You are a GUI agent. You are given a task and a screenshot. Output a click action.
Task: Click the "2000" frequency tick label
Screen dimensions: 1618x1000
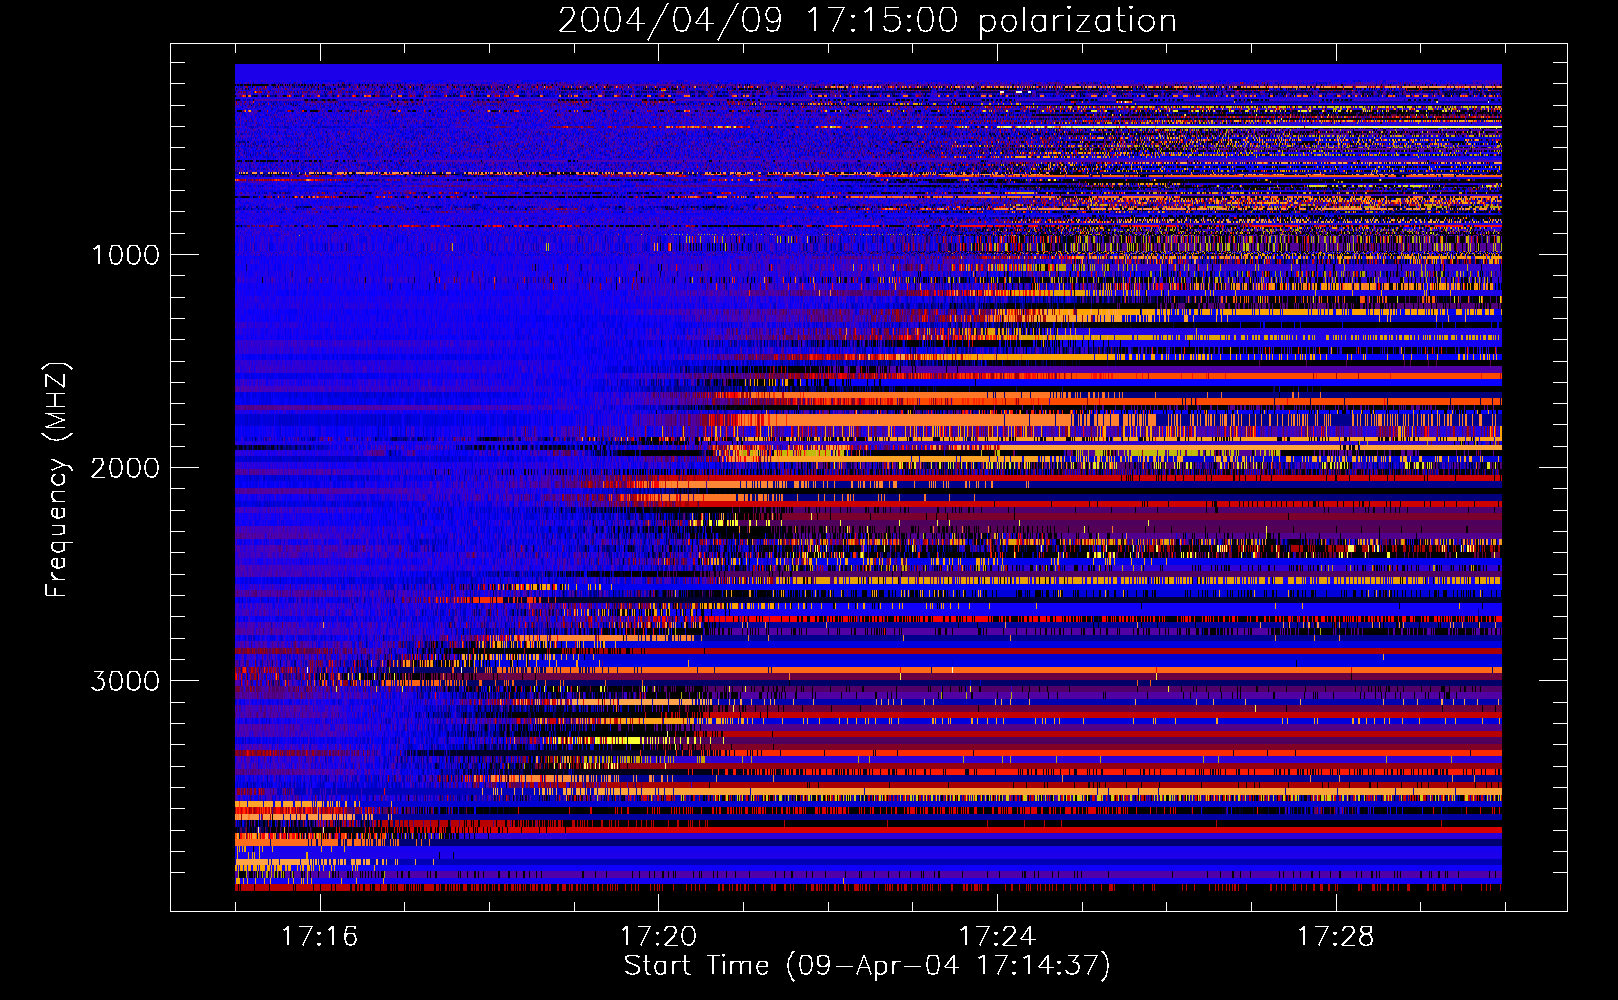tap(125, 468)
